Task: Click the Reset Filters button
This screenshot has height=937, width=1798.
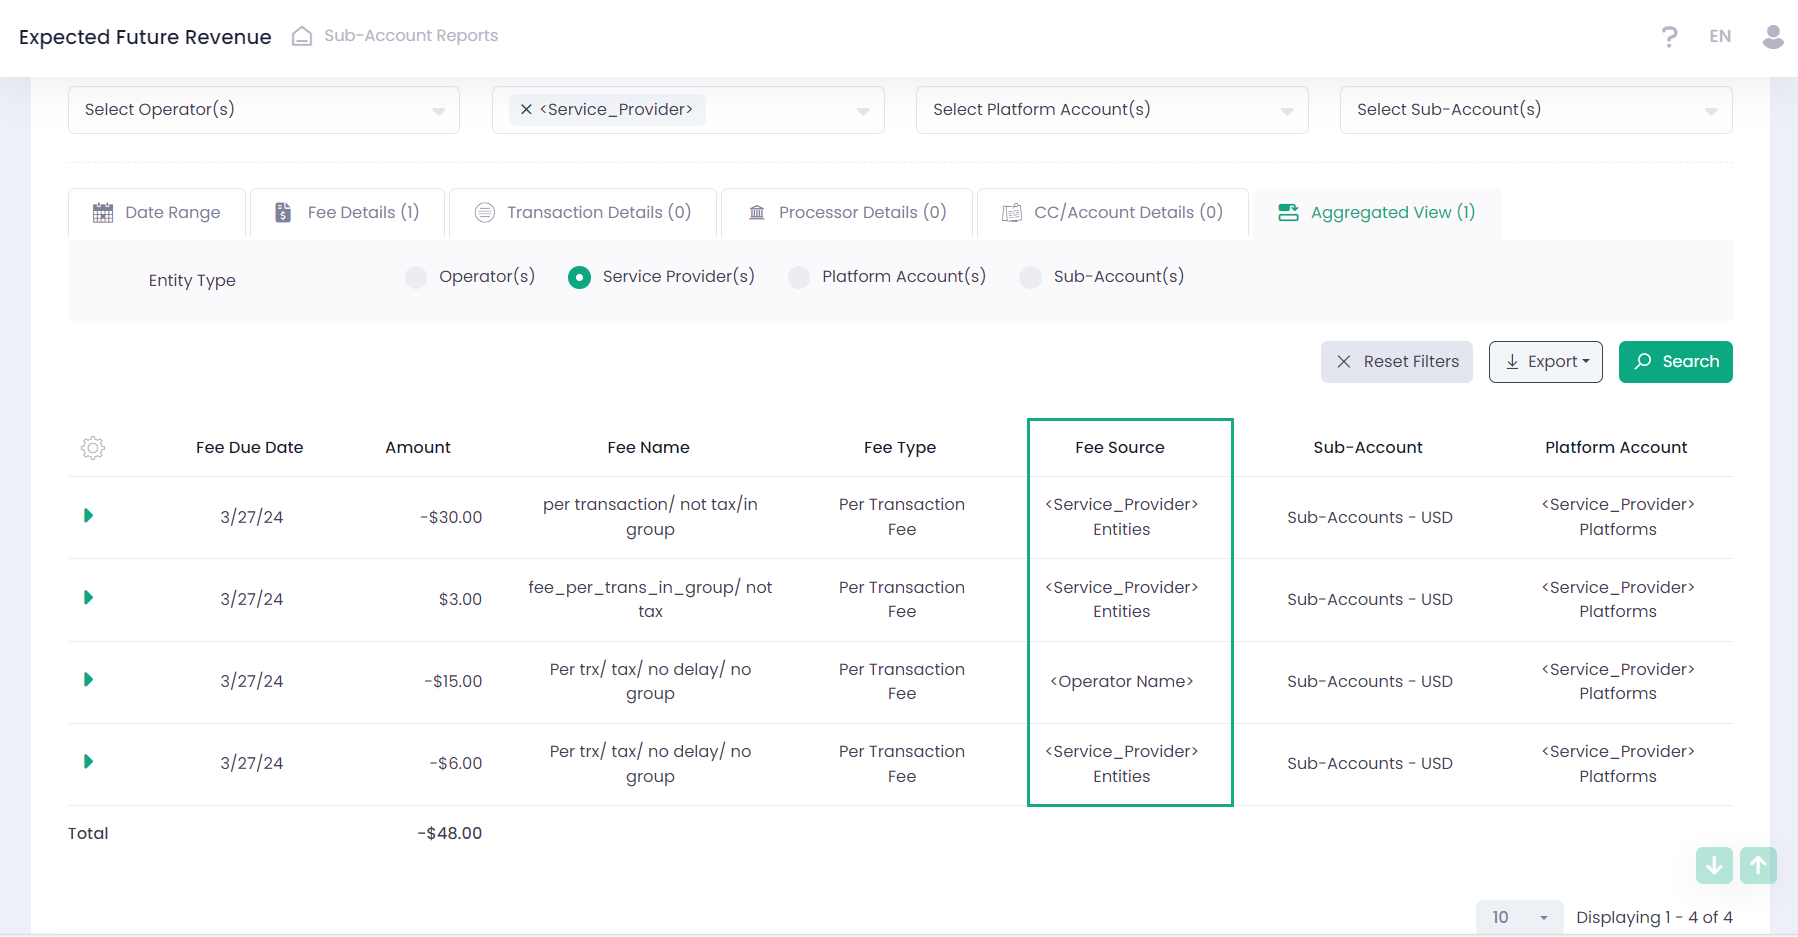Action: 1396,362
